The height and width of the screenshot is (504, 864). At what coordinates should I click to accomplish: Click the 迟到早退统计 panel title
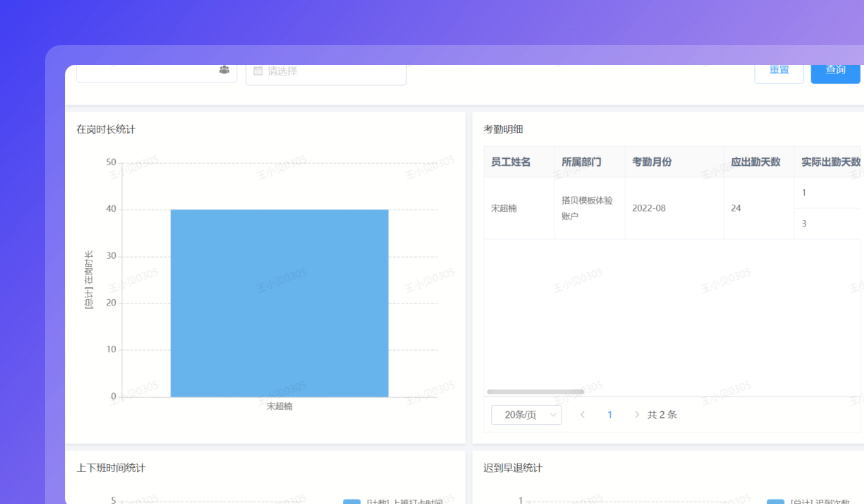pyautogui.click(x=513, y=468)
